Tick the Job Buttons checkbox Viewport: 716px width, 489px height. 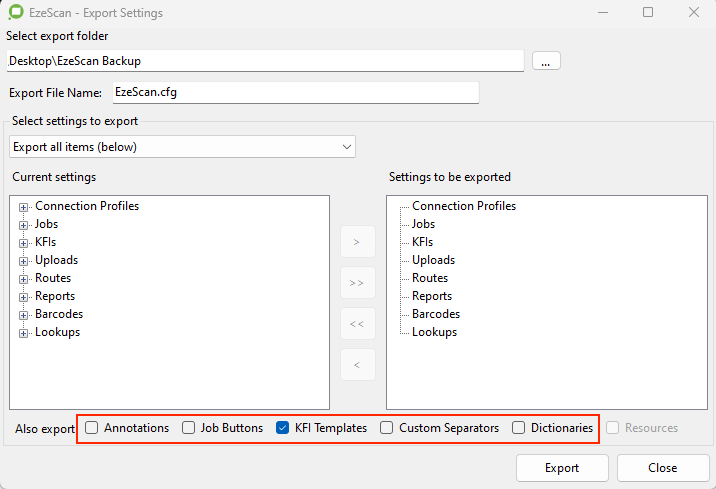coord(189,428)
